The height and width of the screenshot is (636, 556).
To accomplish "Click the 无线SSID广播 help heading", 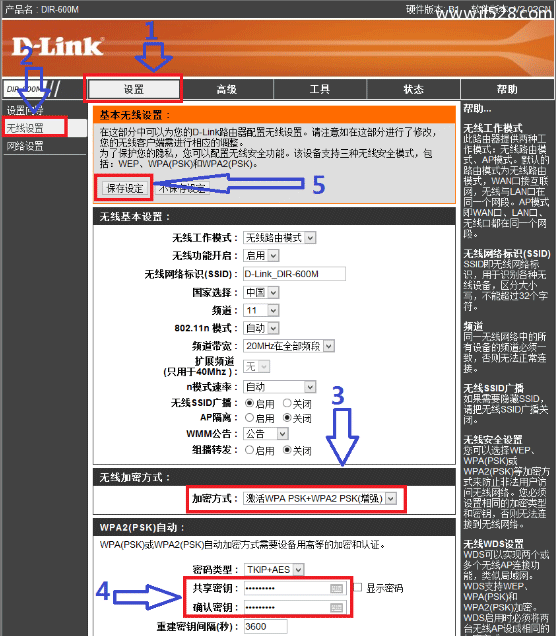I will click(x=494, y=388).
